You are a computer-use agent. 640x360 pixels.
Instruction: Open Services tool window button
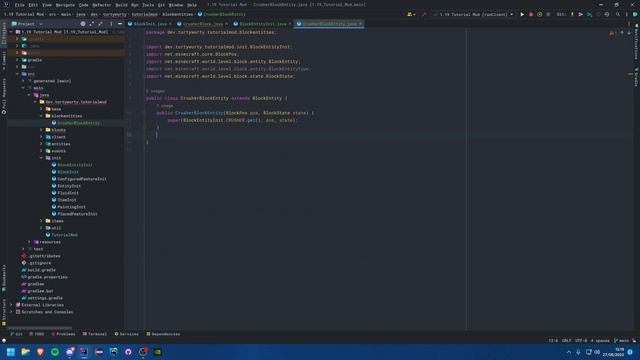point(127,334)
